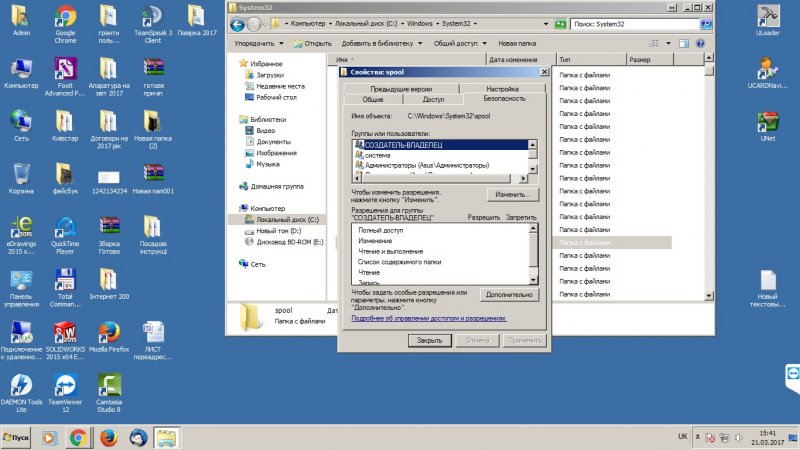This screenshot has height=450, width=800.
Task: Click the Explorer help question mark icon
Action: click(701, 44)
